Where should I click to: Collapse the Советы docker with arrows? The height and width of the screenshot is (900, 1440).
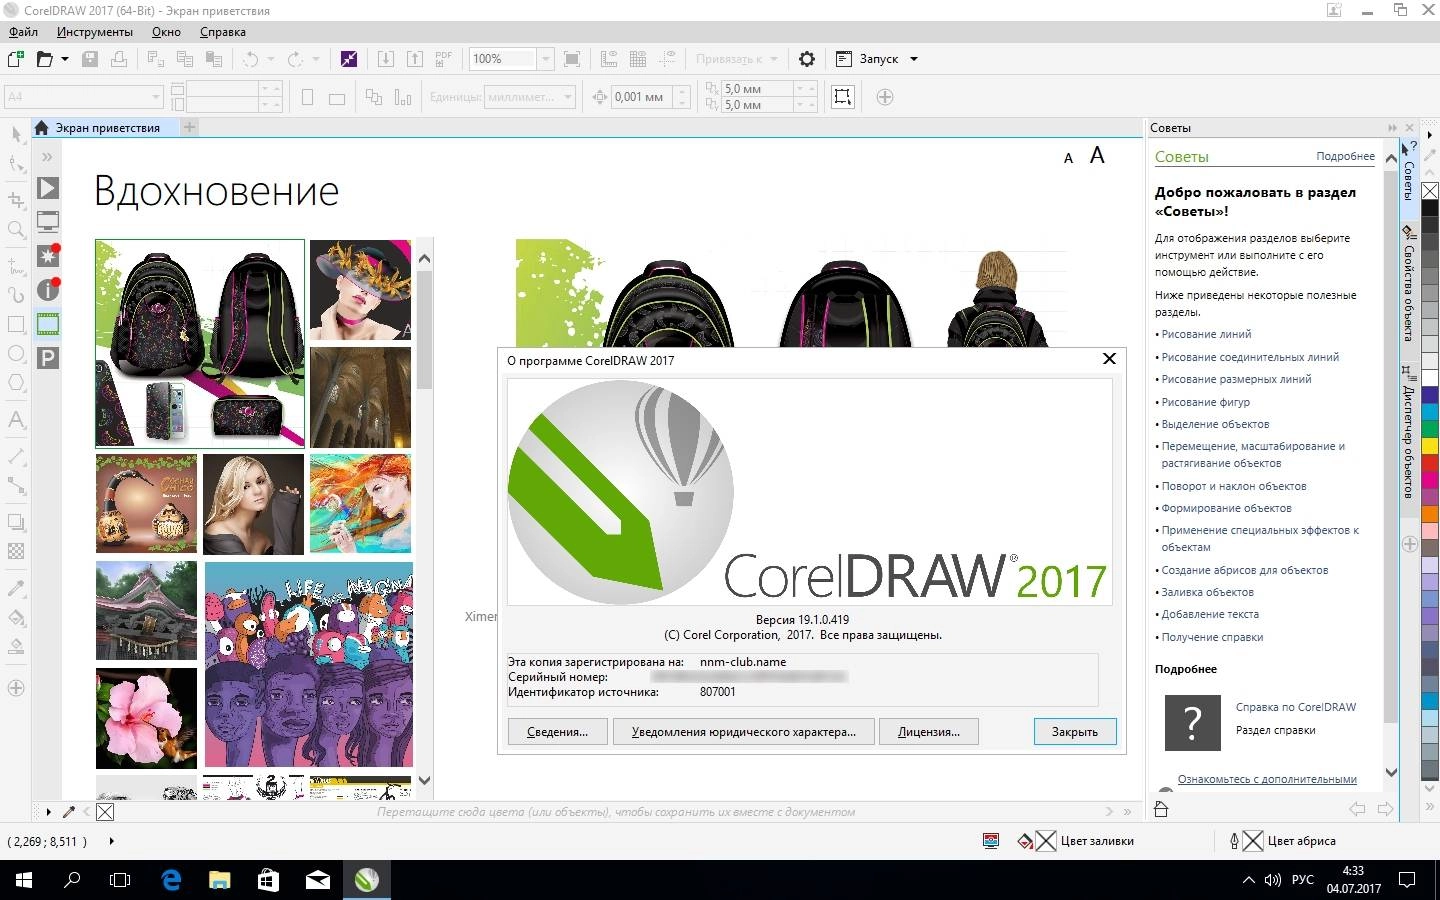tap(1392, 128)
